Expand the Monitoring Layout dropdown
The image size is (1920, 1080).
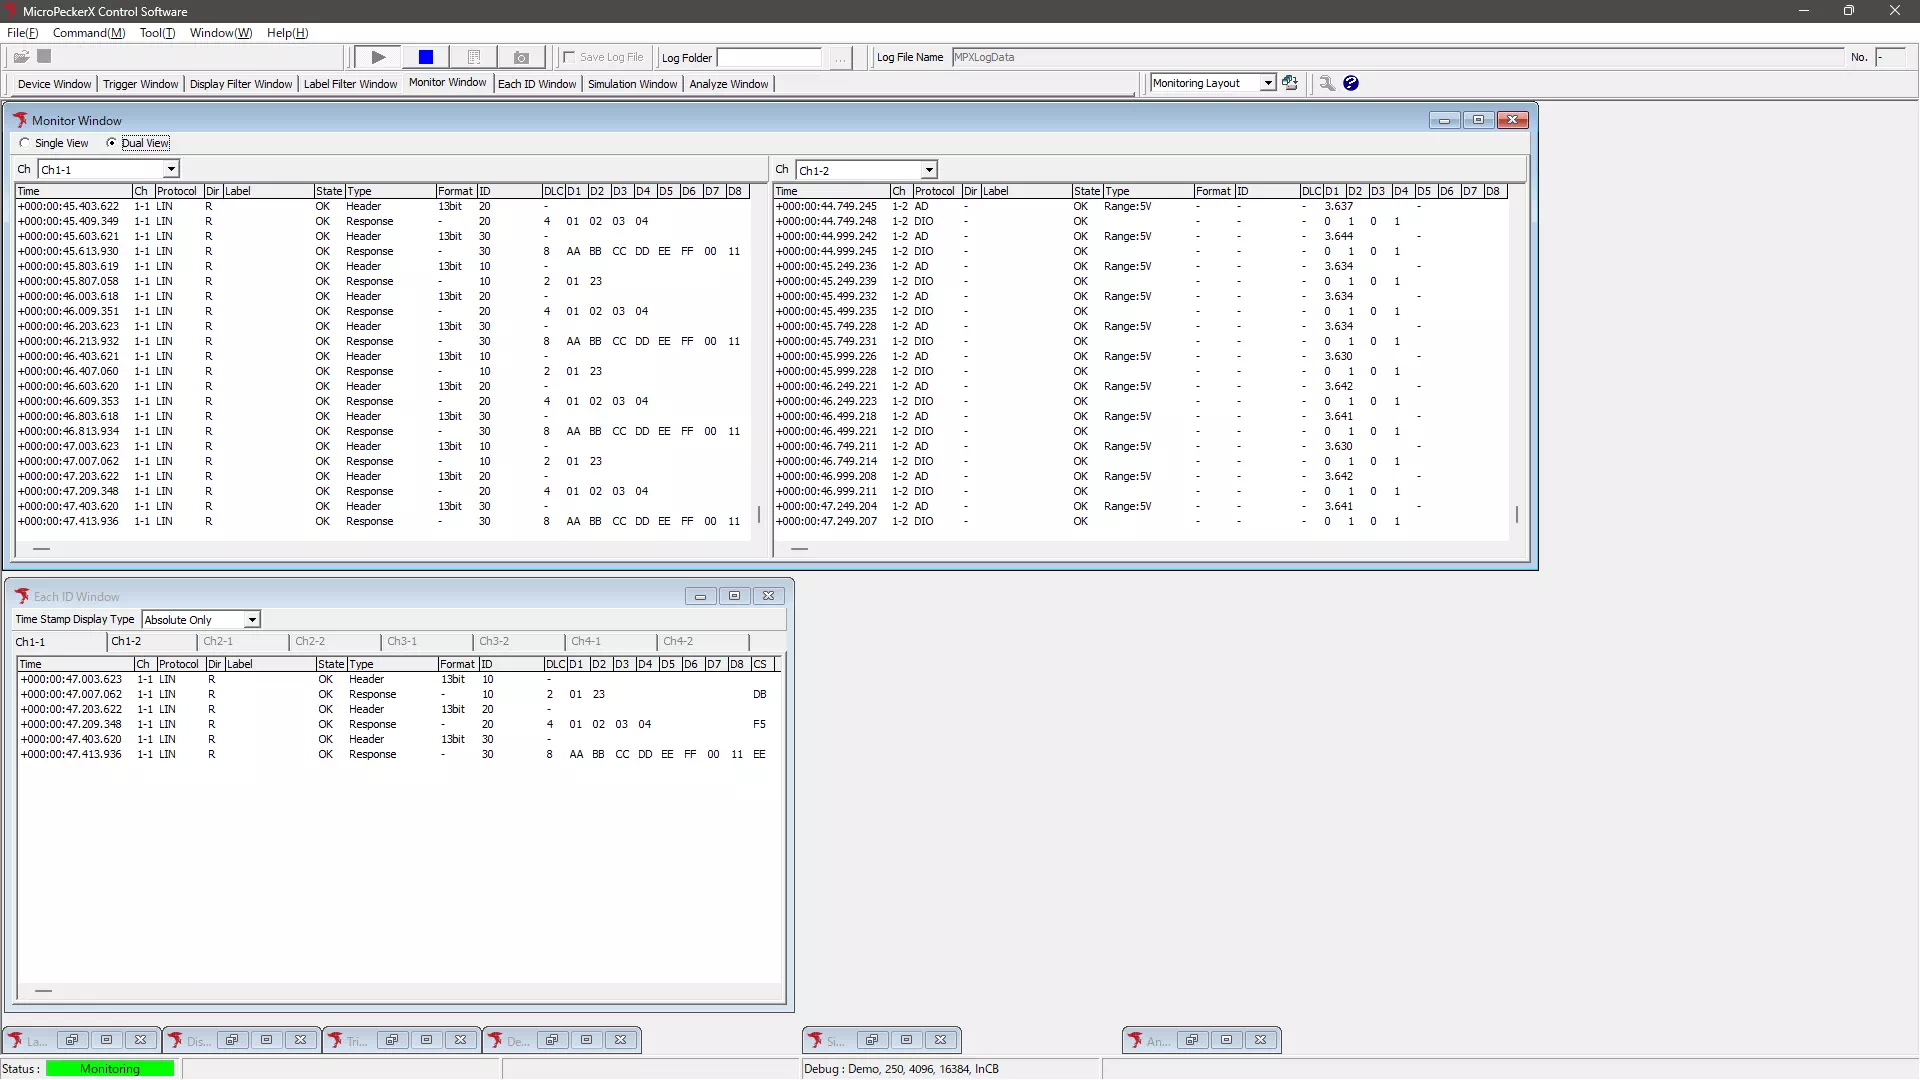point(1268,83)
